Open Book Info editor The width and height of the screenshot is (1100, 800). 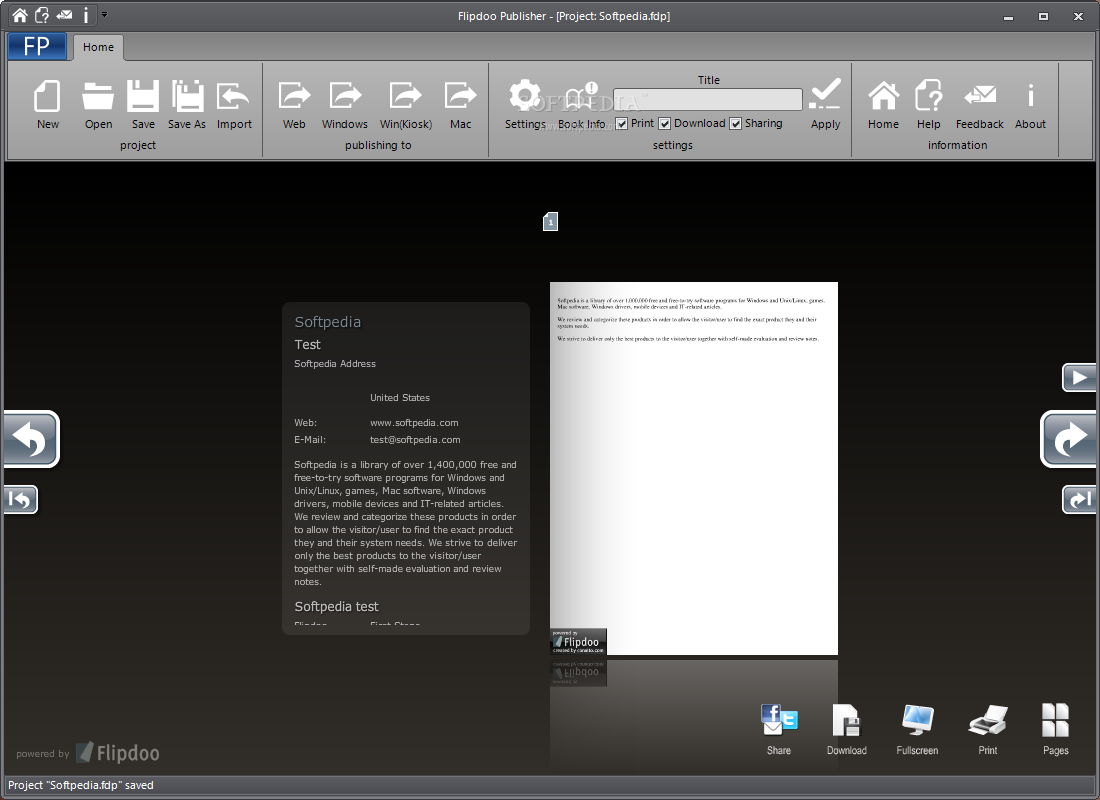point(582,104)
